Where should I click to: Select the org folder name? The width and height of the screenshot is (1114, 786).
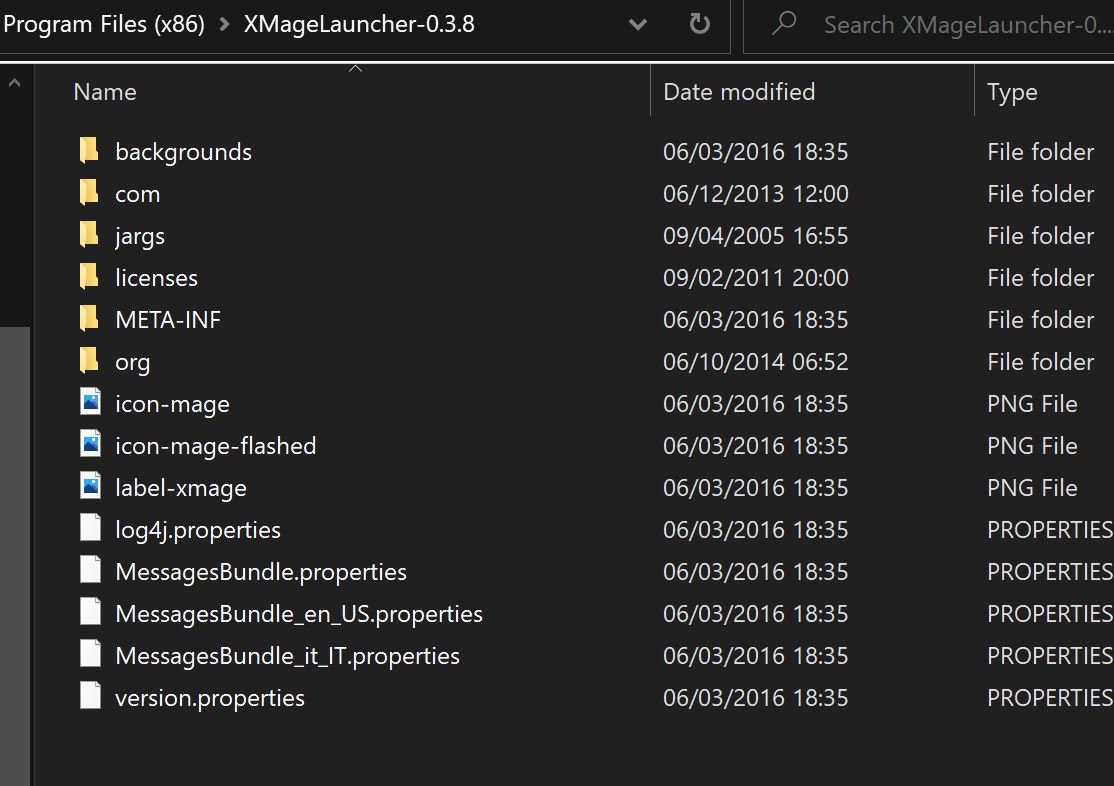point(133,363)
